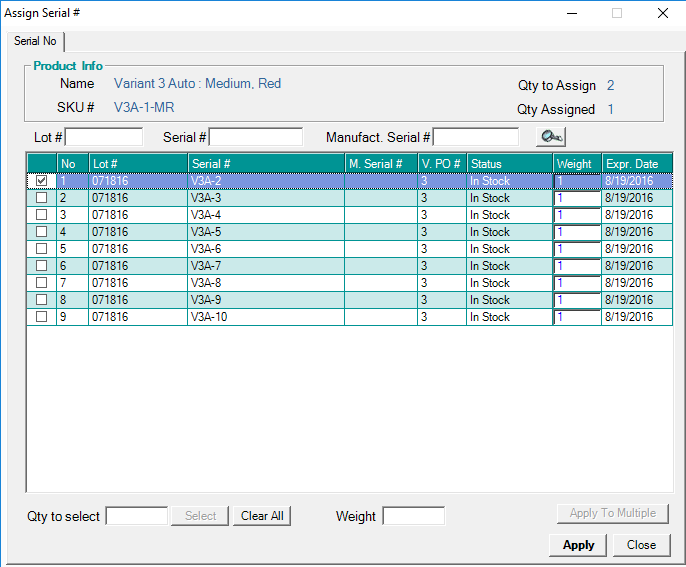
Task: Check the checkbox for serial V3A-3
Action: 41,198
